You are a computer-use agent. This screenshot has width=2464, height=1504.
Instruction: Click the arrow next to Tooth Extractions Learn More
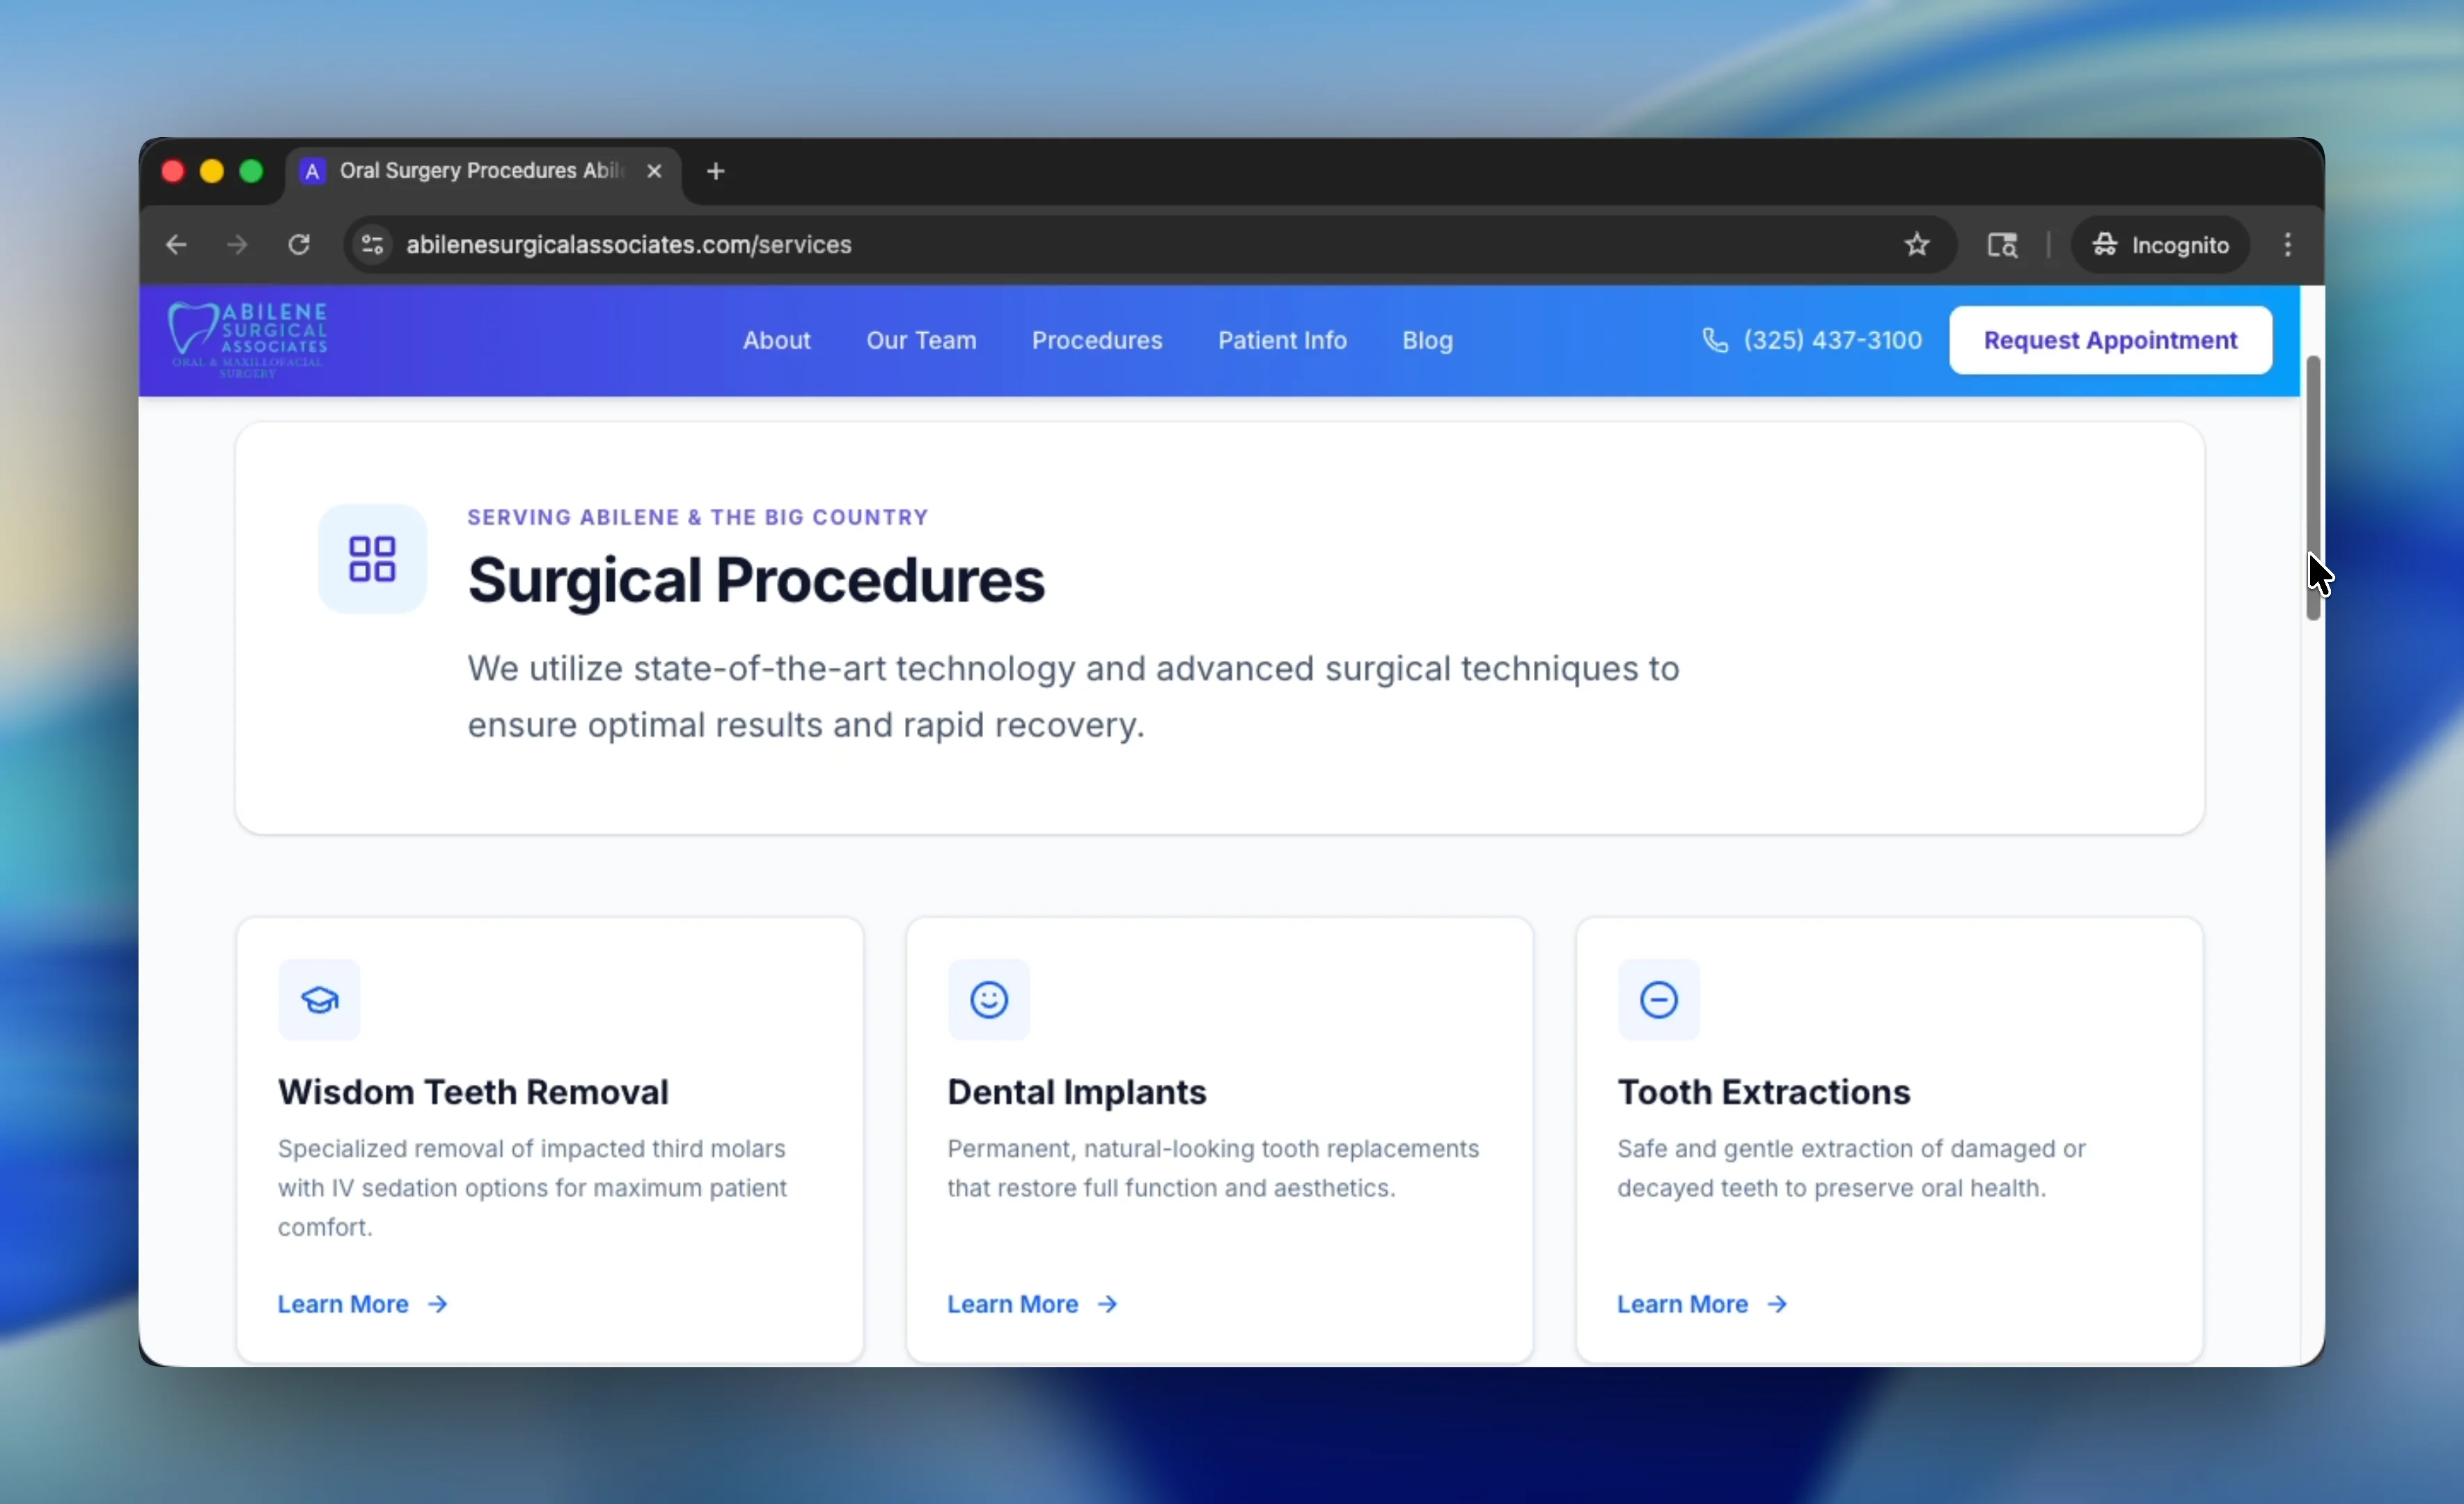[1777, 1304]
